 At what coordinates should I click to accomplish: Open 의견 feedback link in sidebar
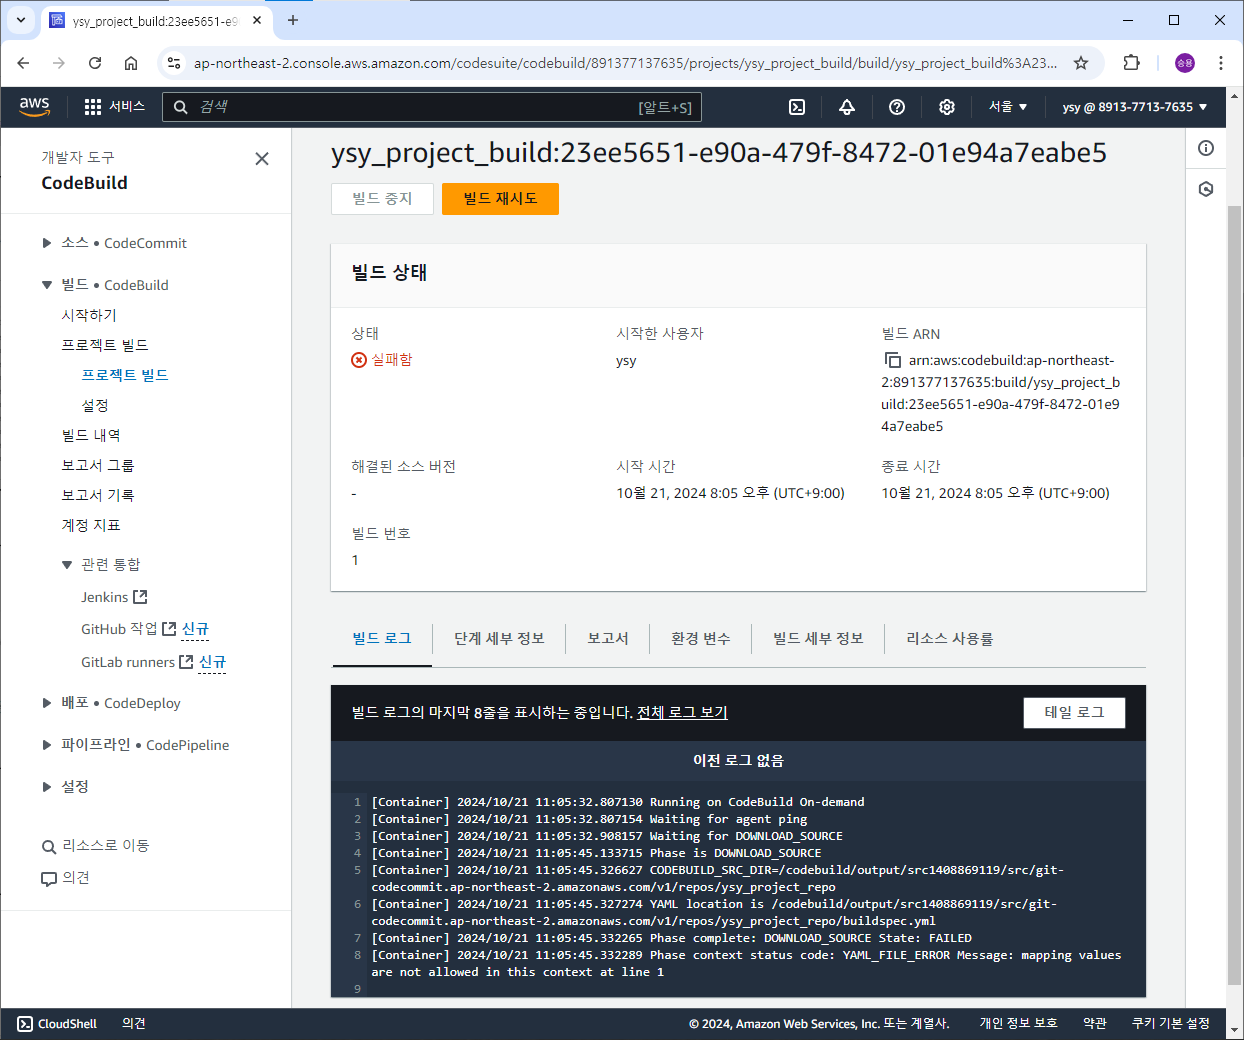(x=65, y=878)
